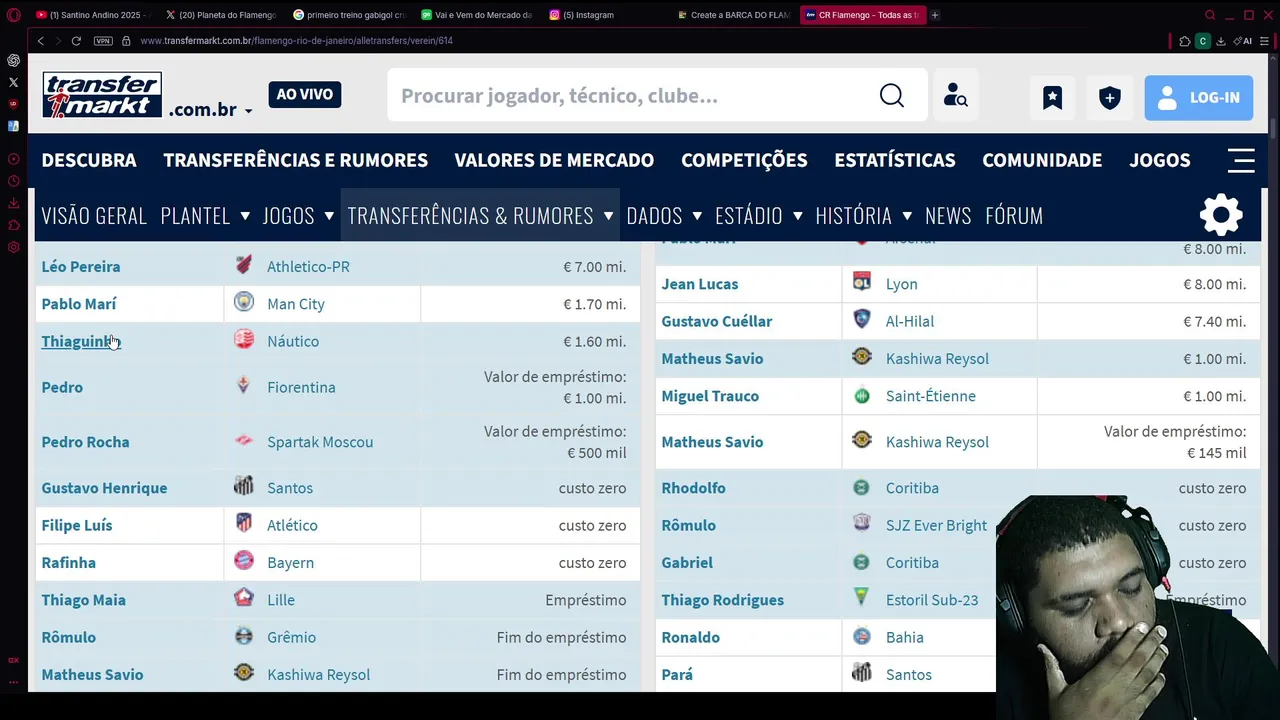Screen dimensions: 1280x720
Task: Click the browser address bar URL
Action: point(297,41)
